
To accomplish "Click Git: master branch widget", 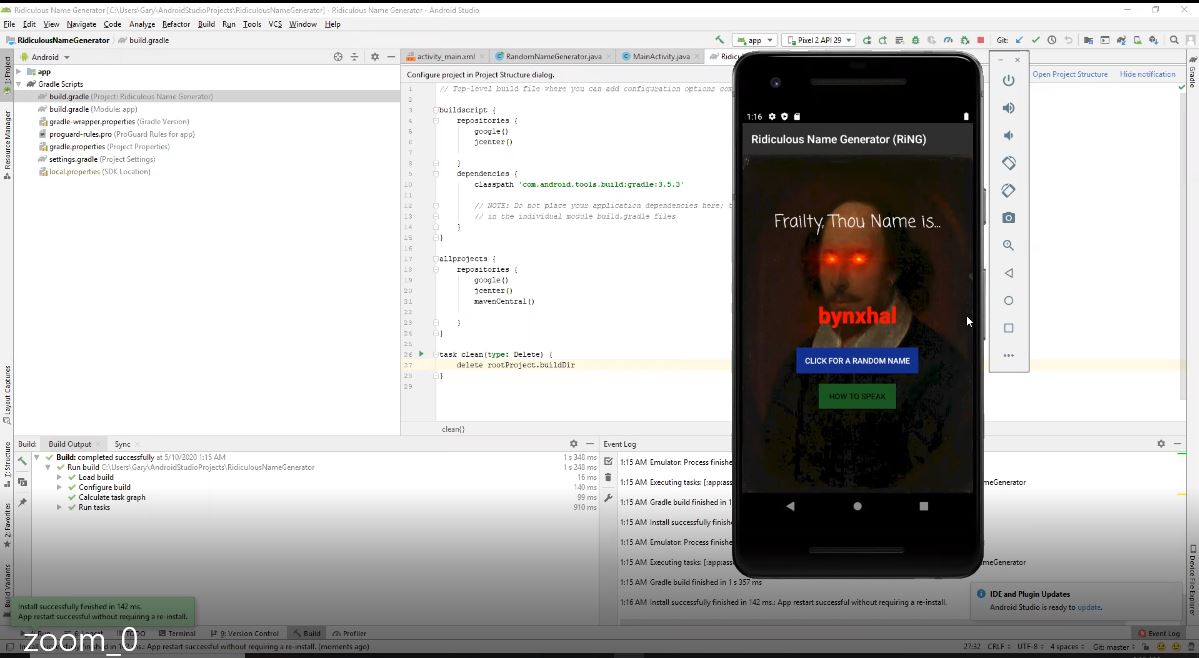I will tap(1116, 647).
